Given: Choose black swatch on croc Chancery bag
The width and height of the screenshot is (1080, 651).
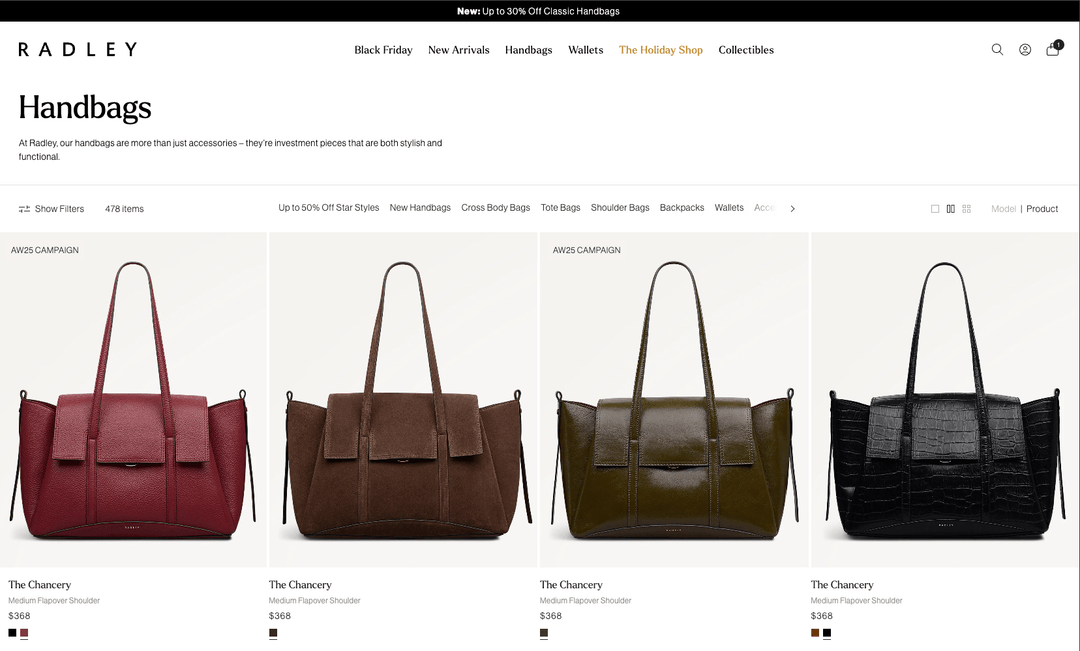Looking at the screenshot, I should tap(827, 633).
